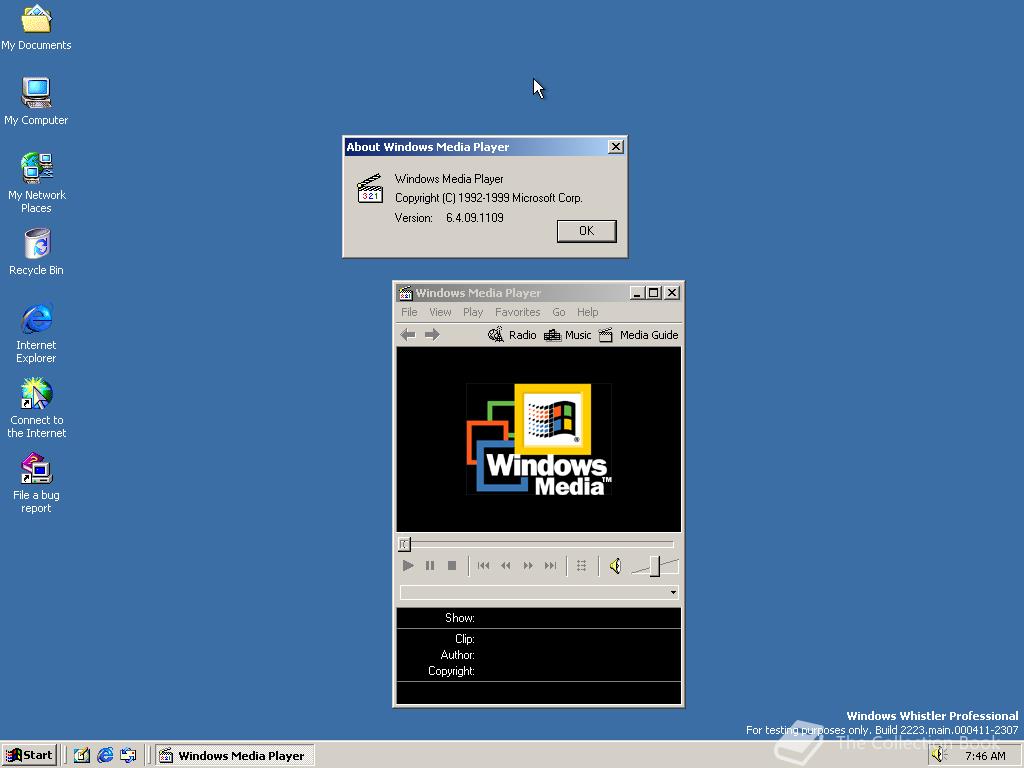Open the Go menu
The image size is (1024, 768).
pyautogui.click(x=559, y=312)
